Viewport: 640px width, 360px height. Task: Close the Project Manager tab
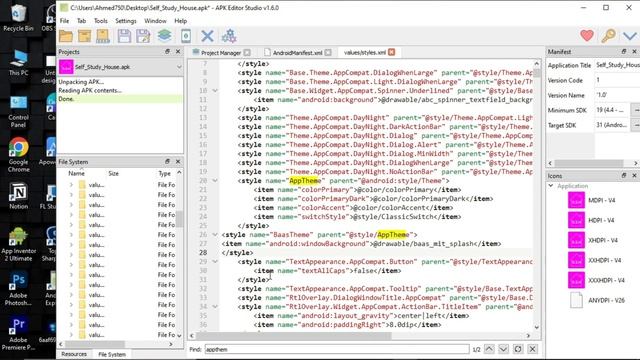point(247,53)
